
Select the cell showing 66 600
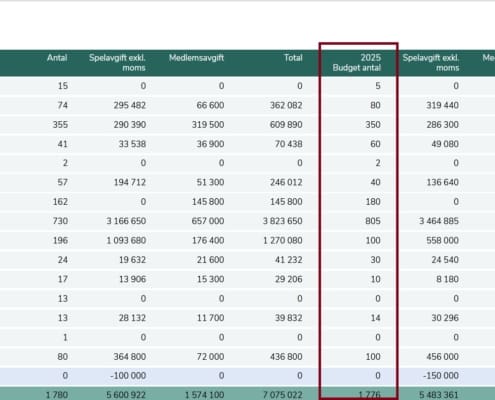coord(210,105)
